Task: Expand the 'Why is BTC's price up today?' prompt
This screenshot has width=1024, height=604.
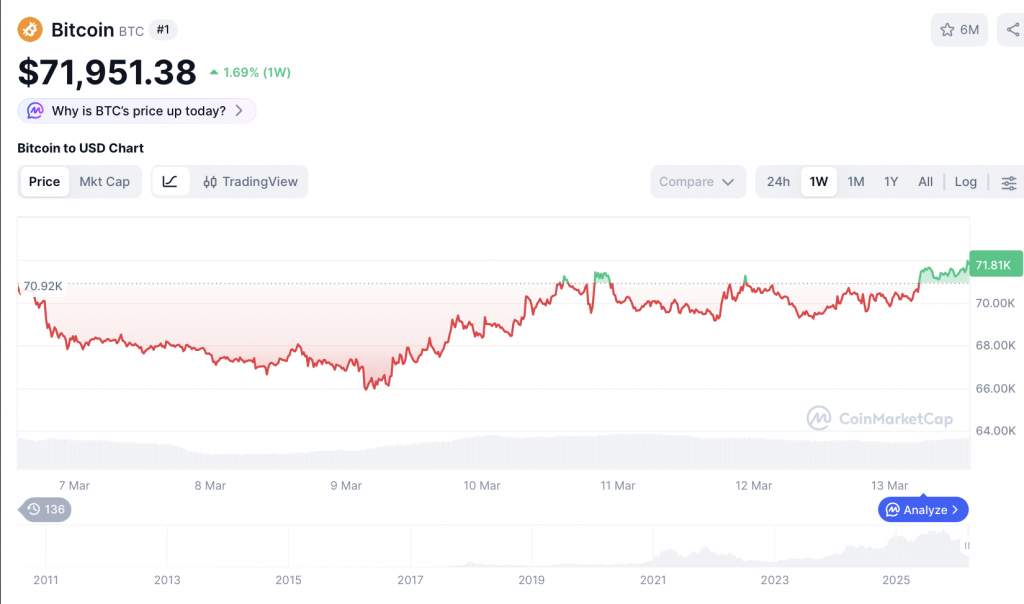Action: 136,111
